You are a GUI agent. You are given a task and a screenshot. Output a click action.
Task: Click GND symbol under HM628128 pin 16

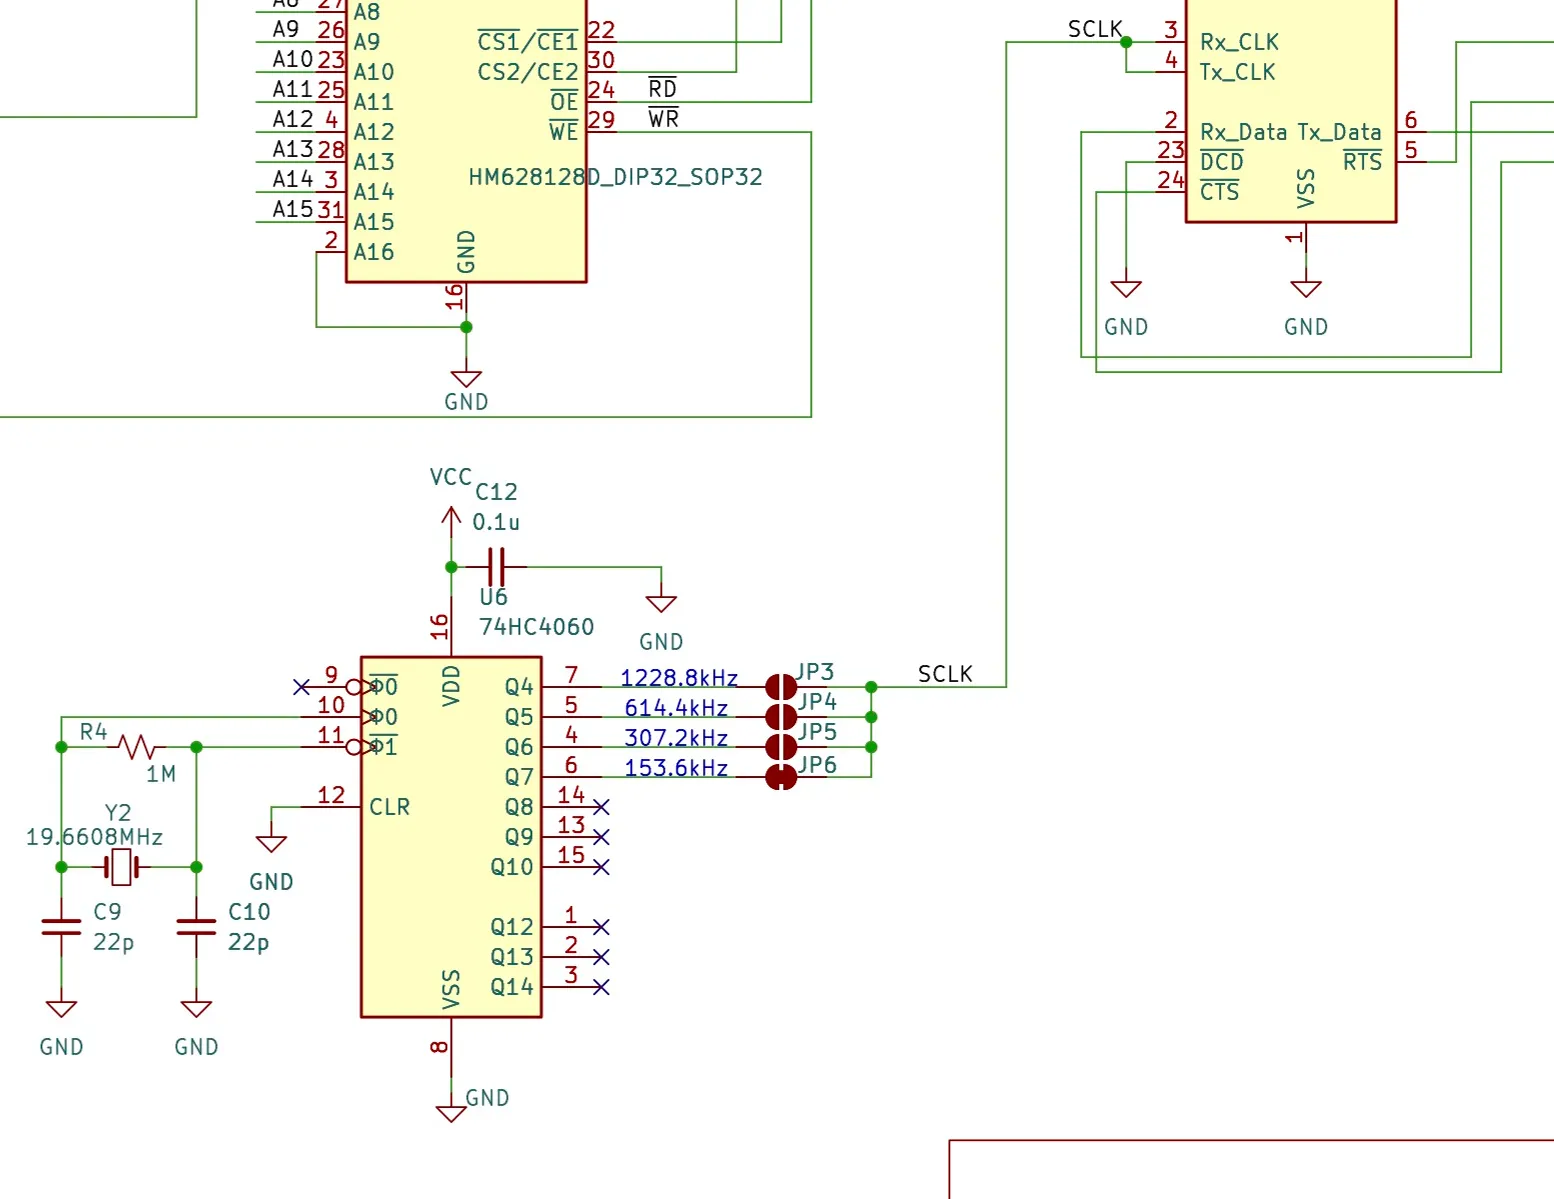(x=466, y=379)
